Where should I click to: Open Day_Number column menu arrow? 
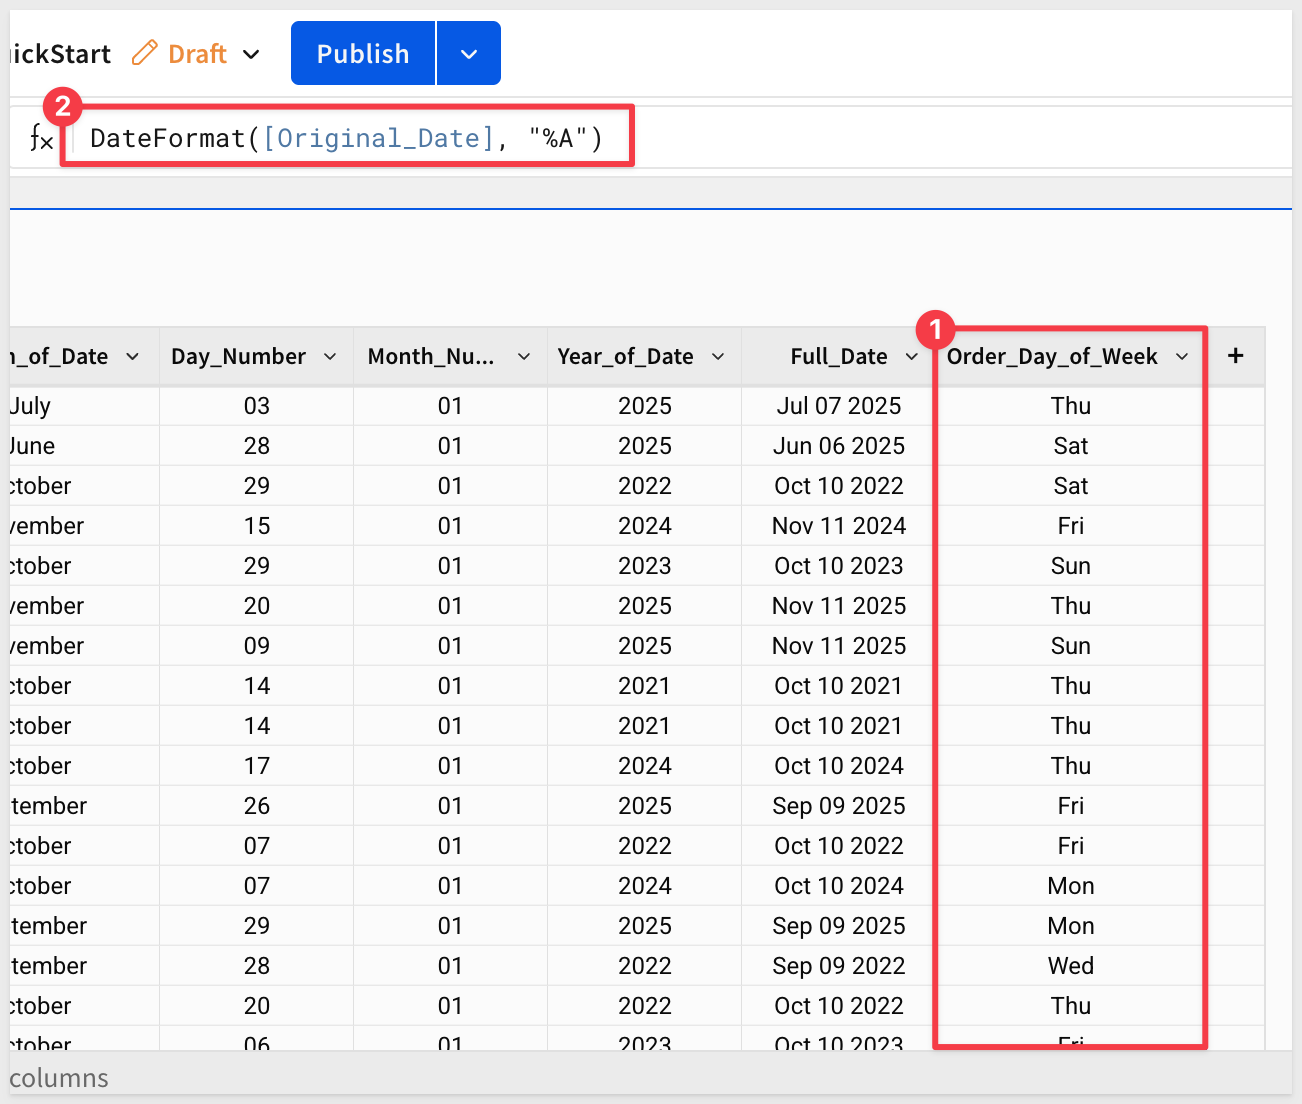(x=330, y=357)
